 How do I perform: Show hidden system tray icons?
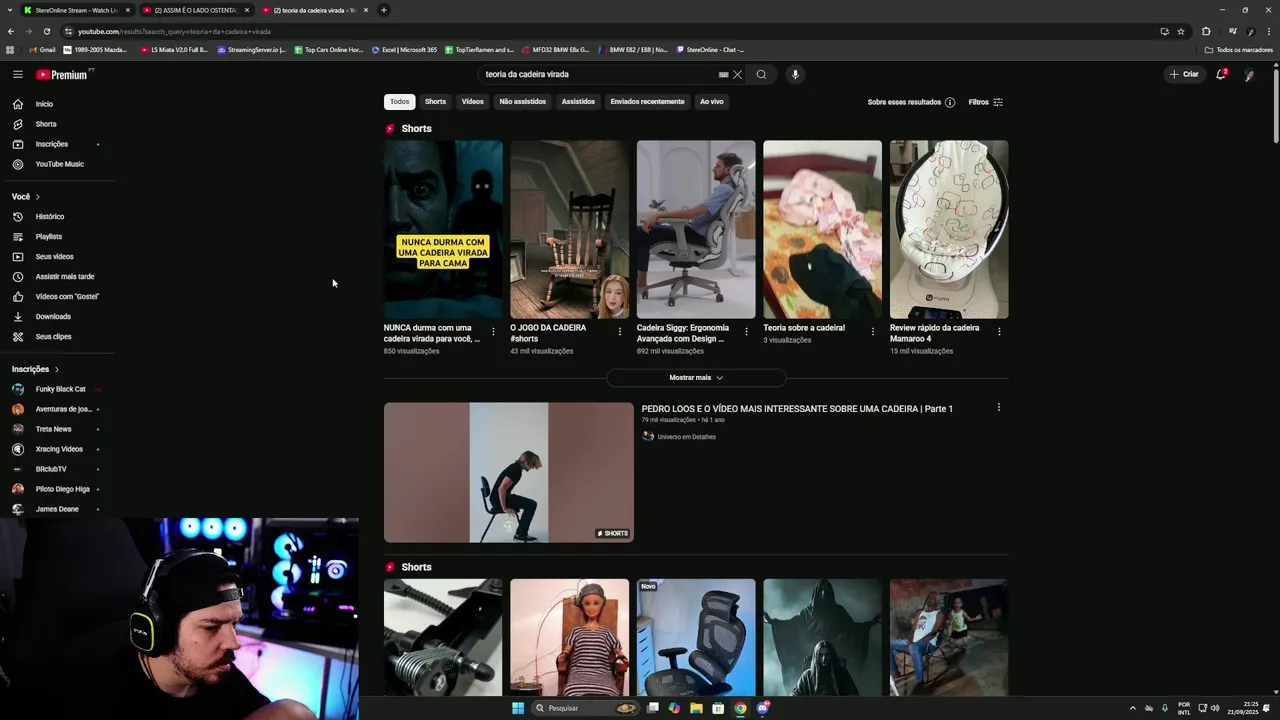pyautogui.click(x=1133, y=708)
